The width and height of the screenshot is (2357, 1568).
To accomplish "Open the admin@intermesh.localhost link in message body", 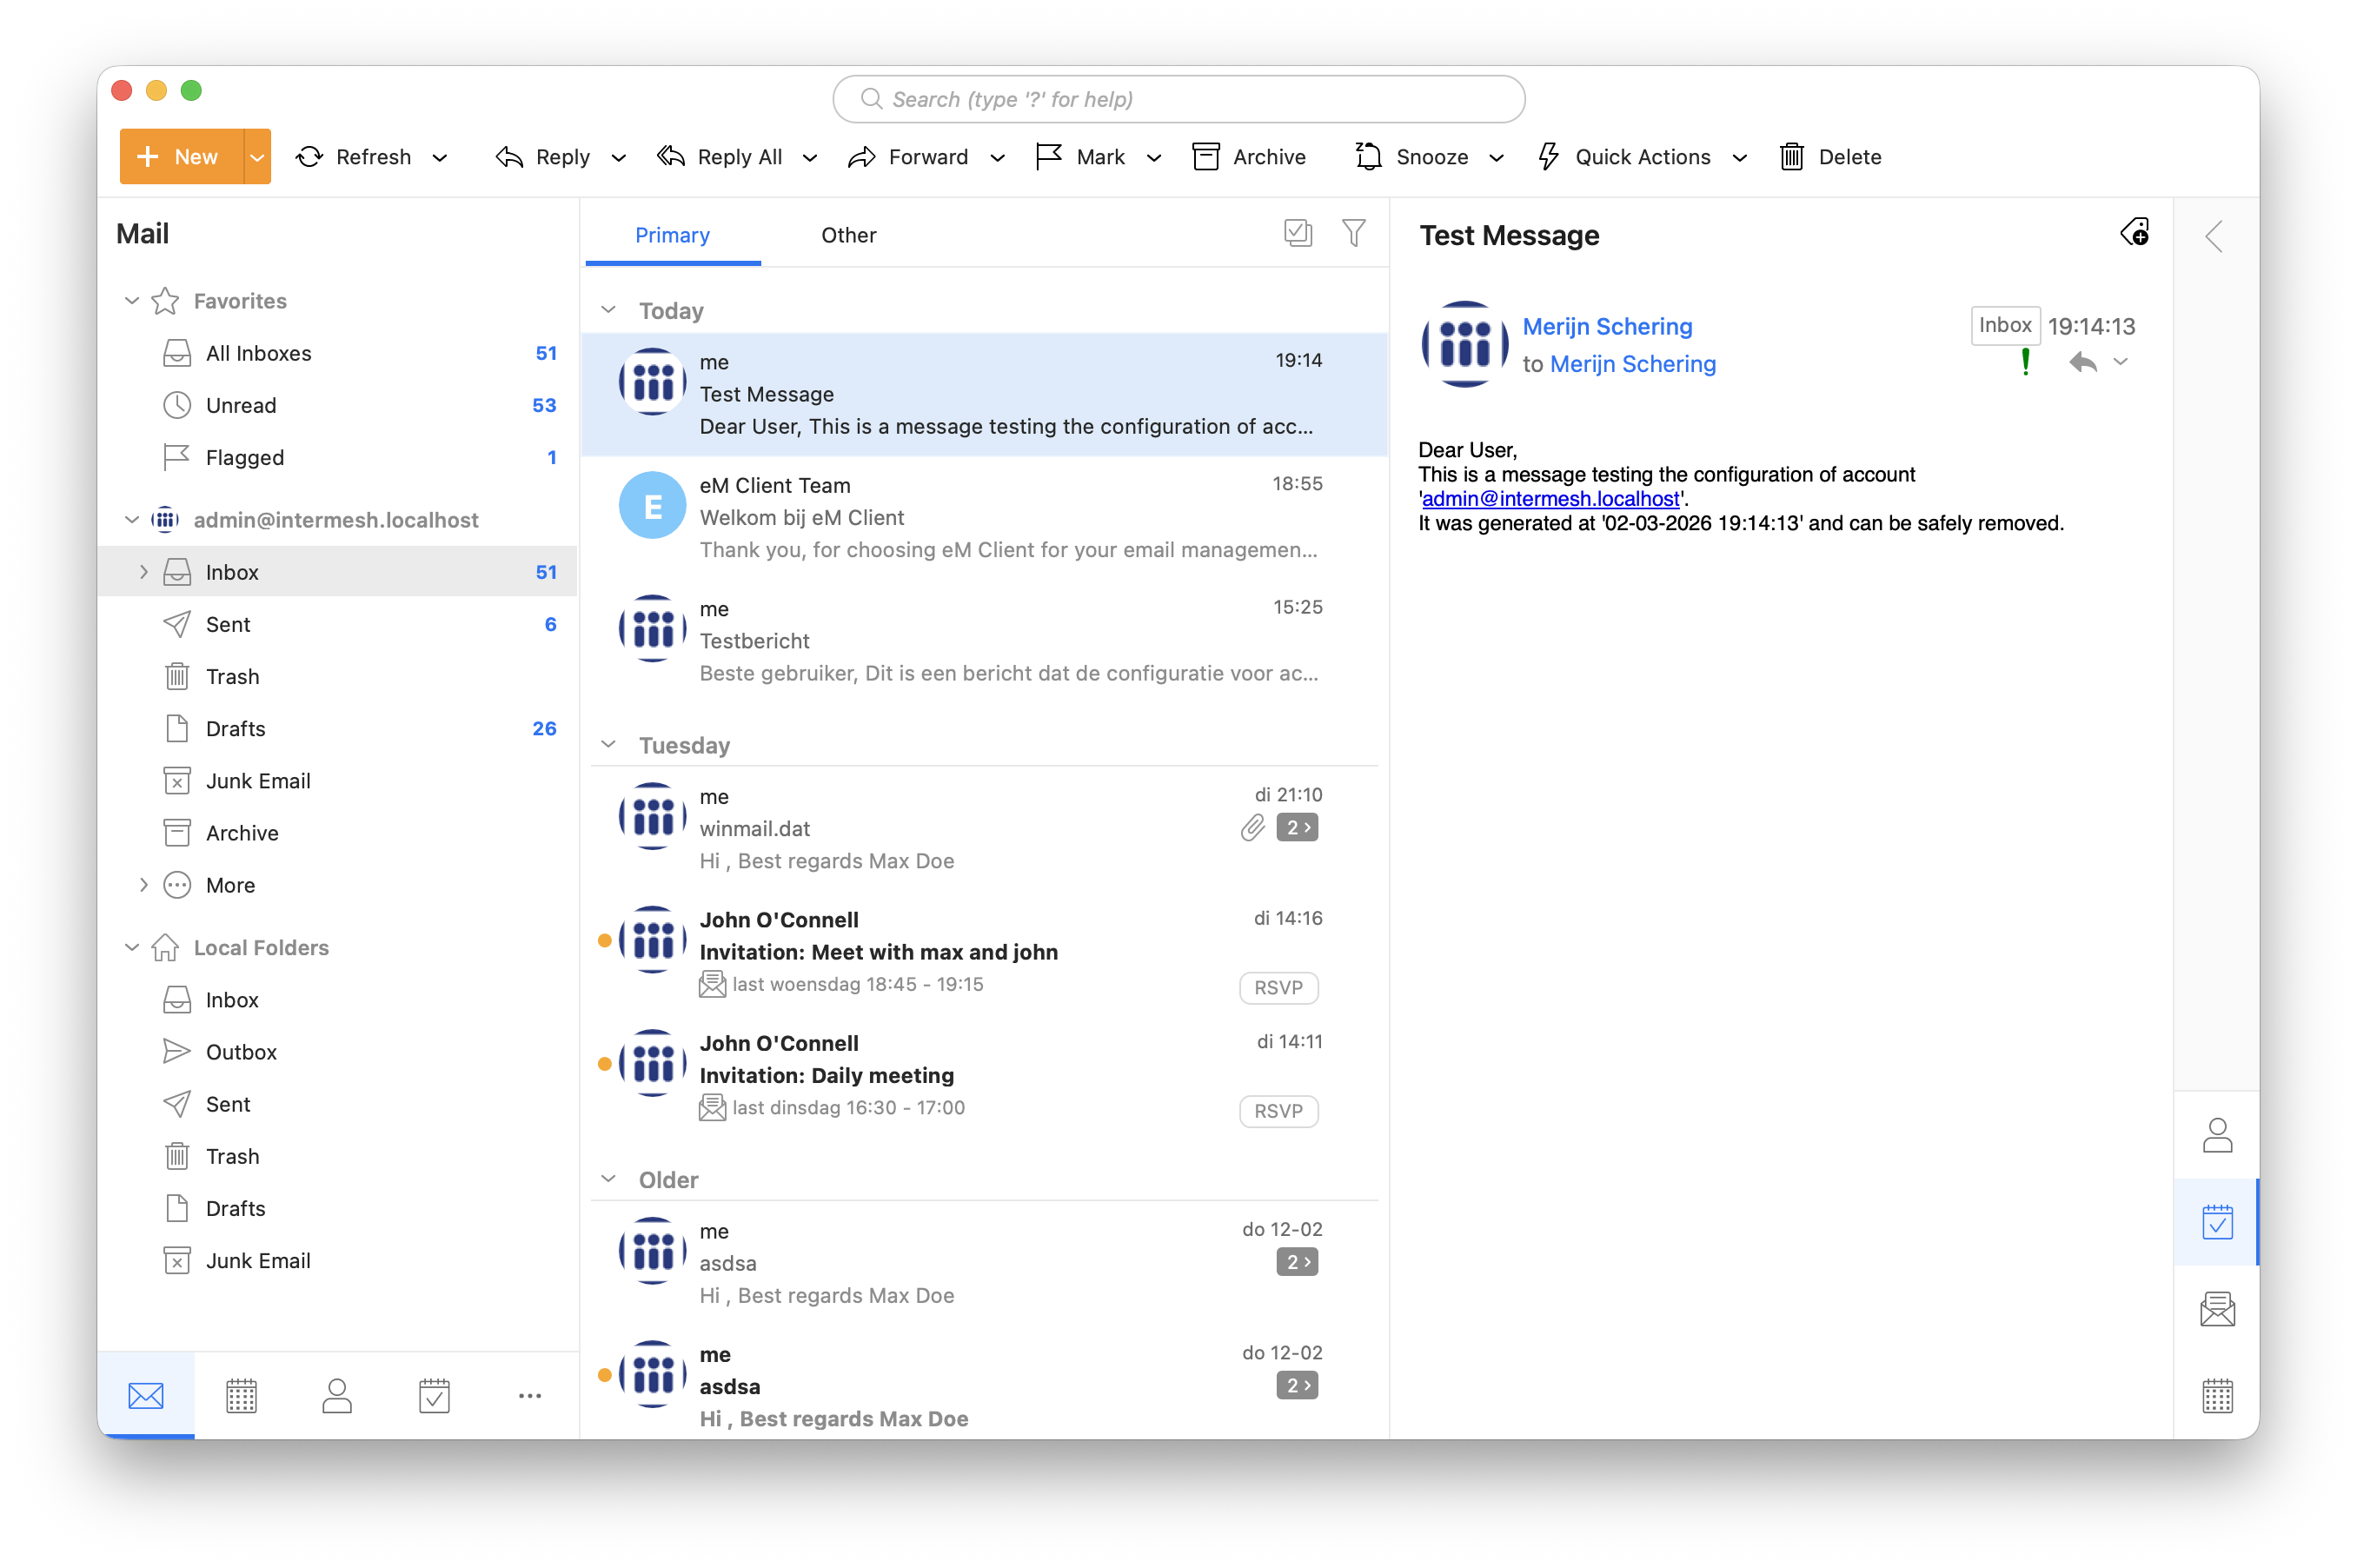I will (1549, 498).
